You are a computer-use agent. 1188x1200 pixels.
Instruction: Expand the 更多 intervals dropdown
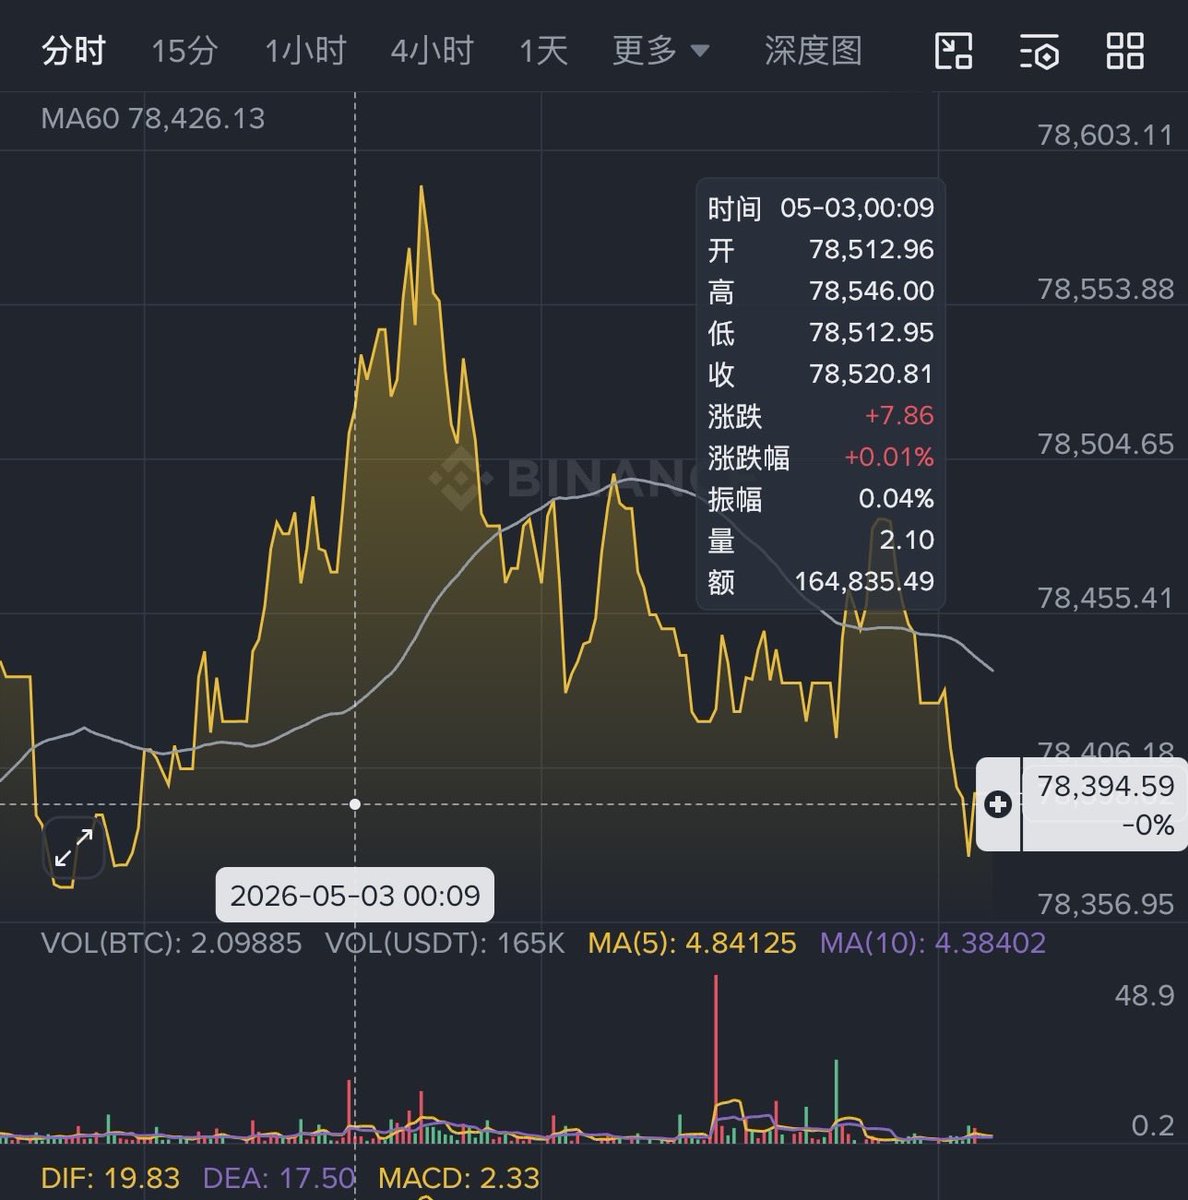pos(661,50)
